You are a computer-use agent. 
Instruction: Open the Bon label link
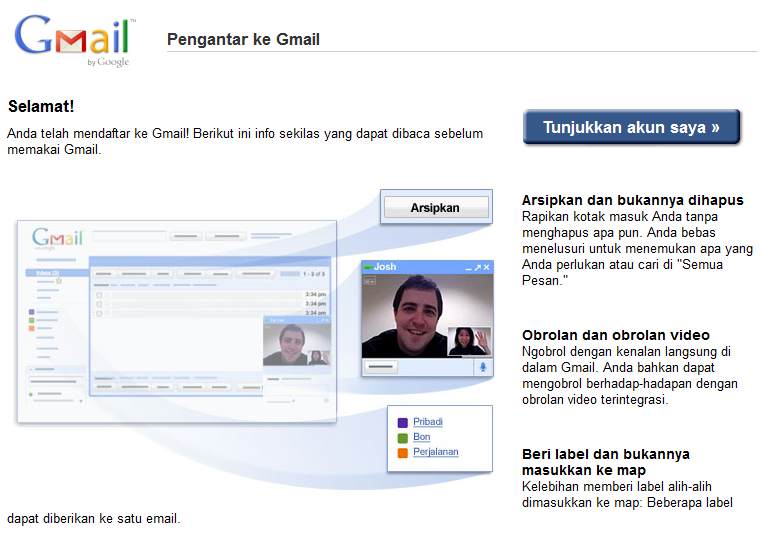click(421, 436)
